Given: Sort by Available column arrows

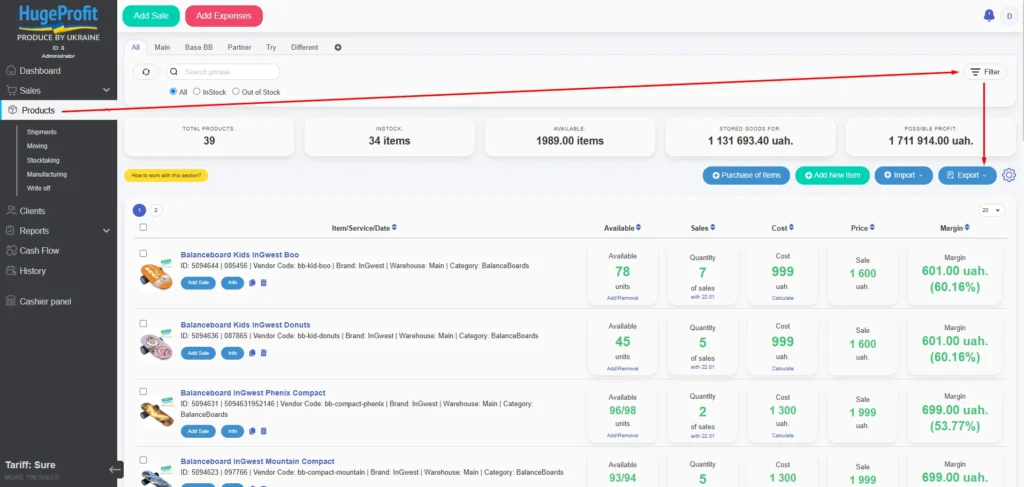Looking at the screenshot, I should coord(639,228).
